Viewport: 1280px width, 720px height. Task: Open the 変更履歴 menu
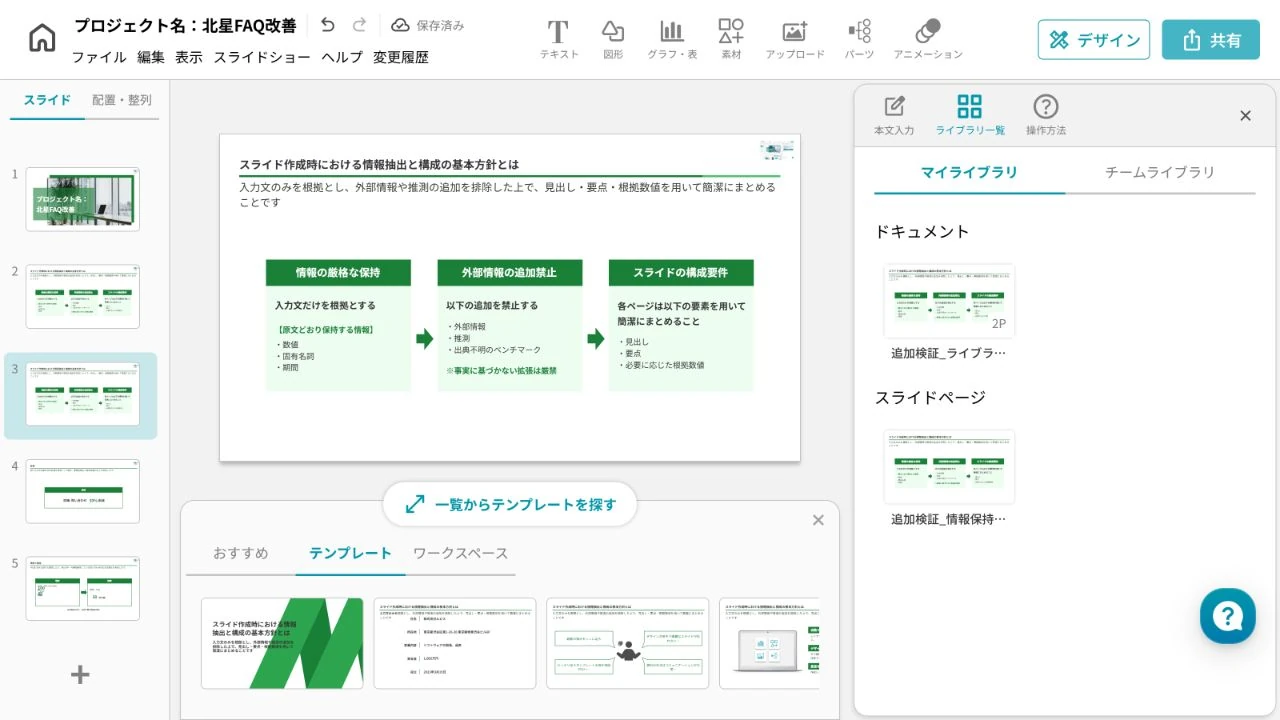click(401, 57)
